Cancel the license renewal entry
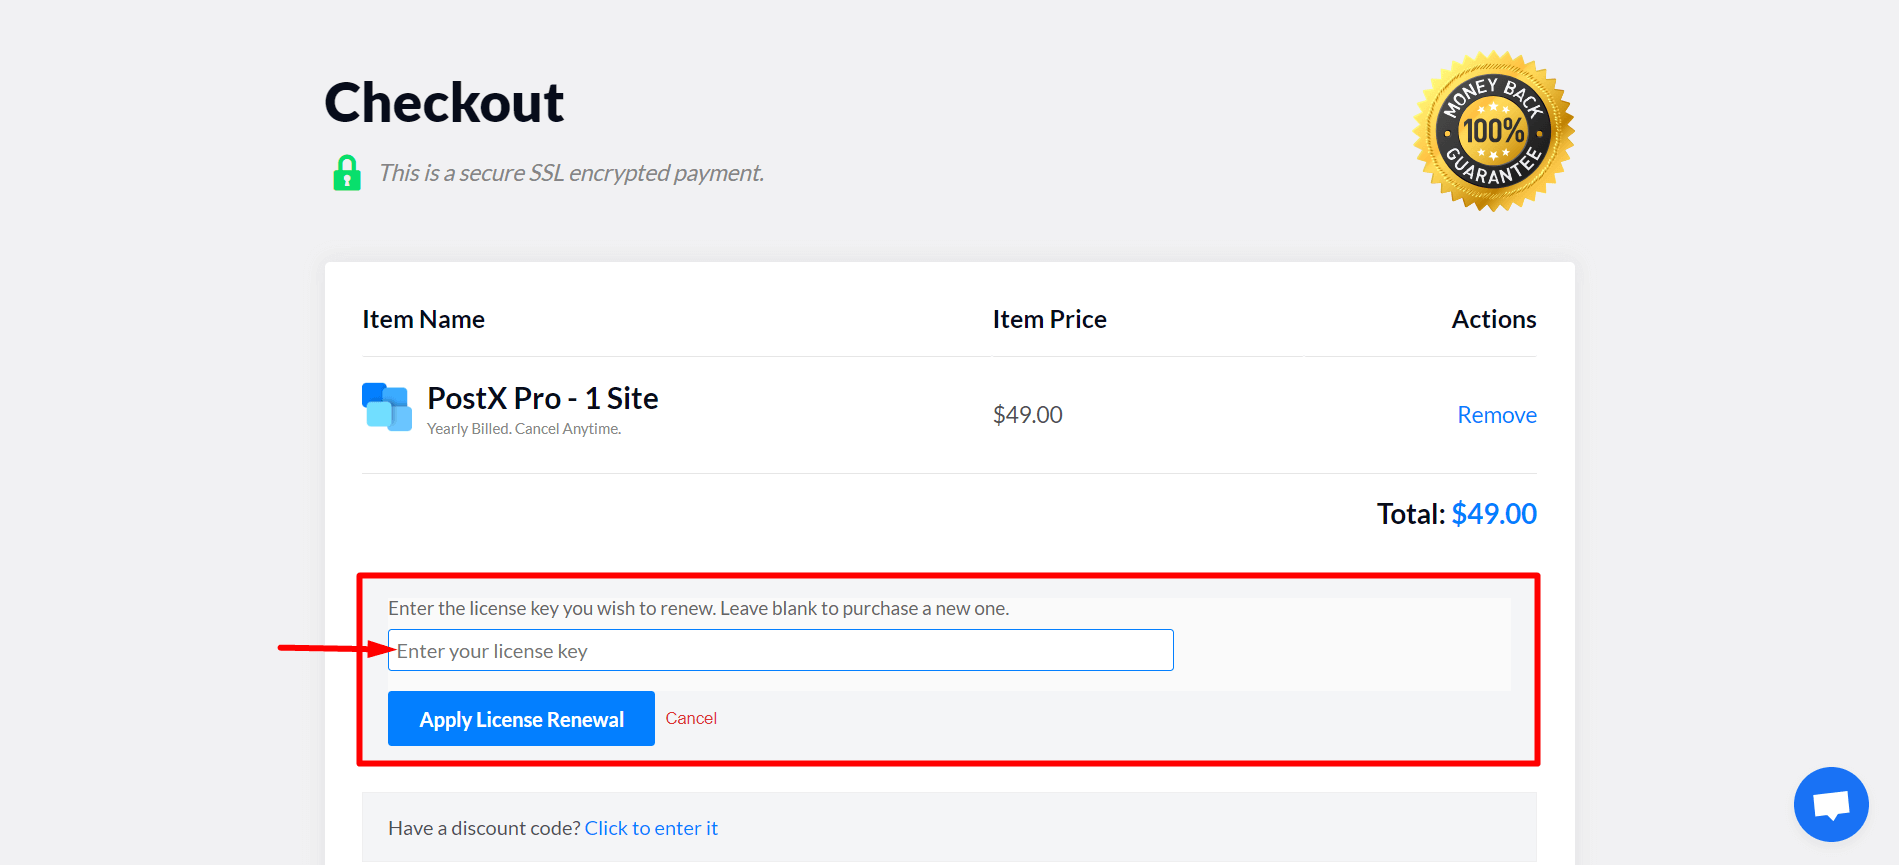Image resolution: width=1899 pixels, height=865 pixels. 690,717
